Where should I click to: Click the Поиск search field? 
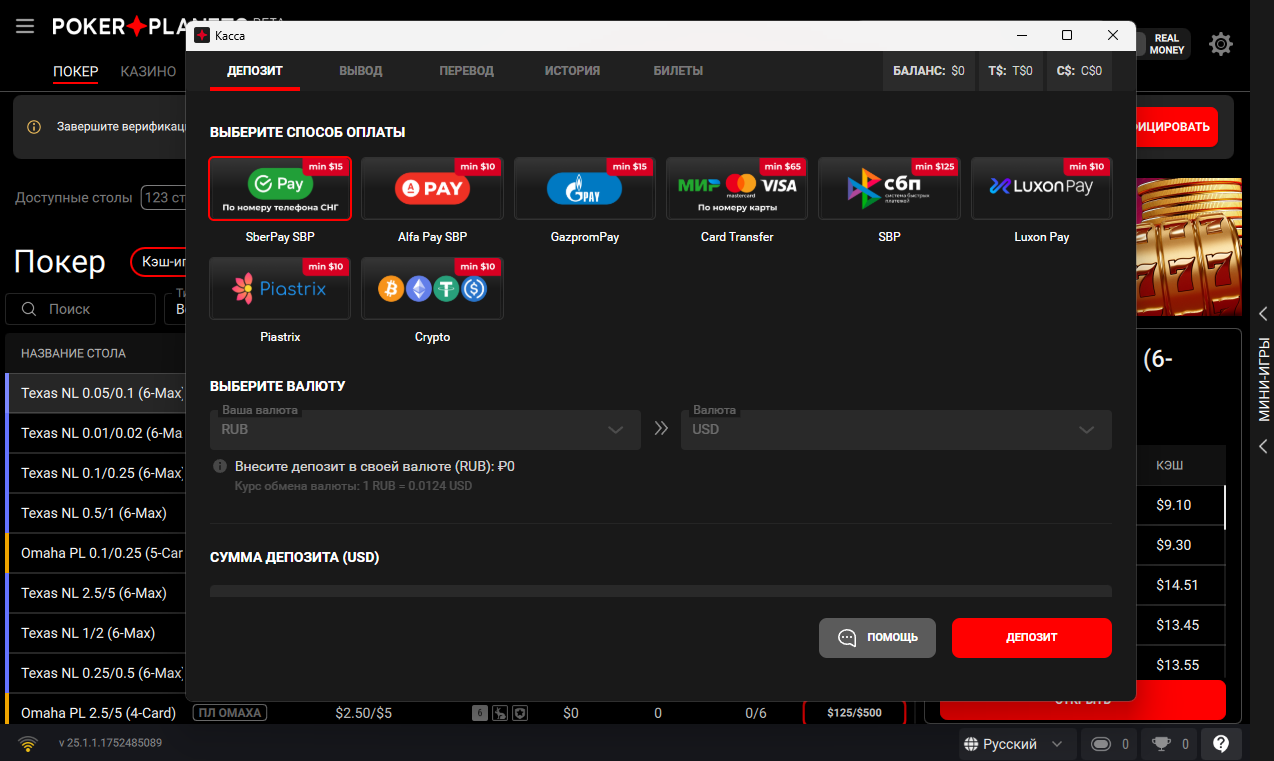(80, 309)
